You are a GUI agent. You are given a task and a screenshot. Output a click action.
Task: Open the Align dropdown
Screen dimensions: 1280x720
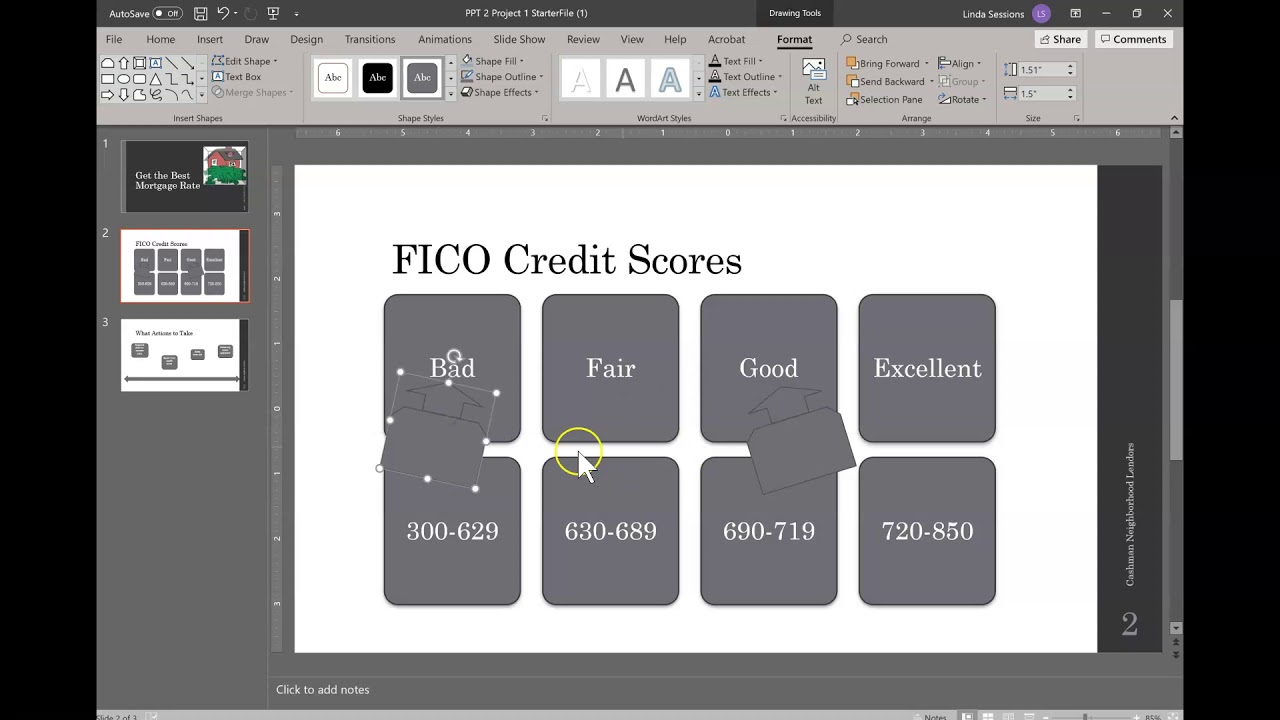960,63
